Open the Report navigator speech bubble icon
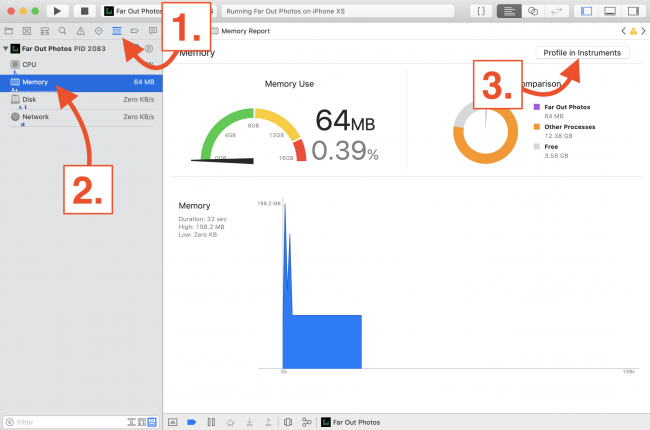The image size is (650, 430). coord(153,31)
